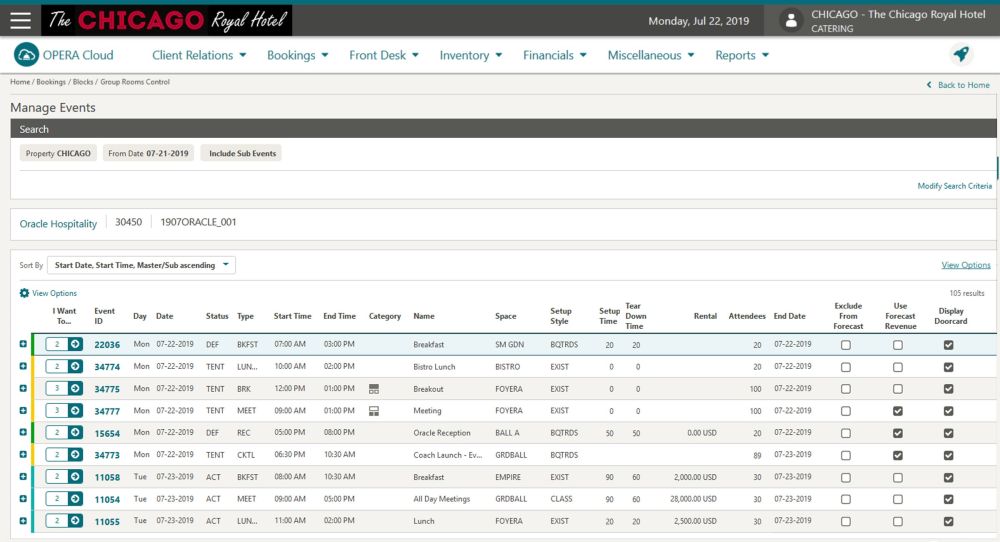This screenshot has width=1000, height=542.
Task: Toggle Use Forecast Revenue for Oracle Reception
Action: pos(898,434)
